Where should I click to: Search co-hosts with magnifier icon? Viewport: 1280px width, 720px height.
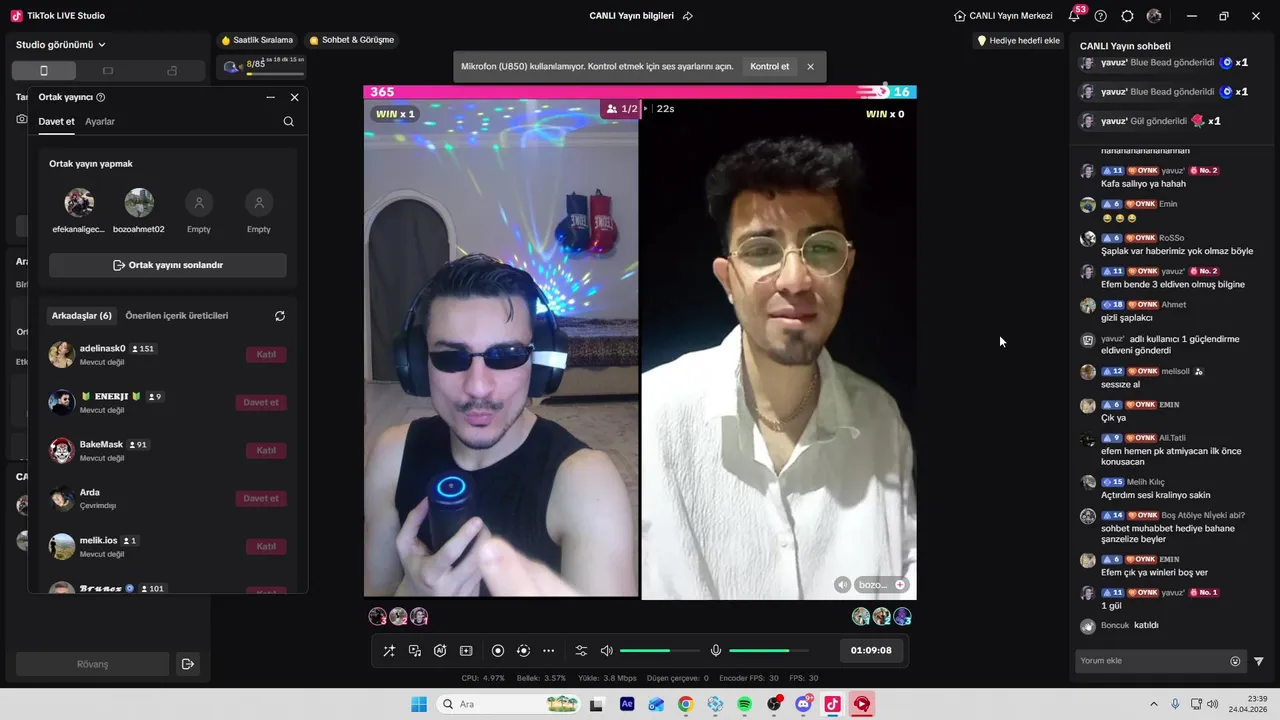pyautogui.click(x=289, y=122)
